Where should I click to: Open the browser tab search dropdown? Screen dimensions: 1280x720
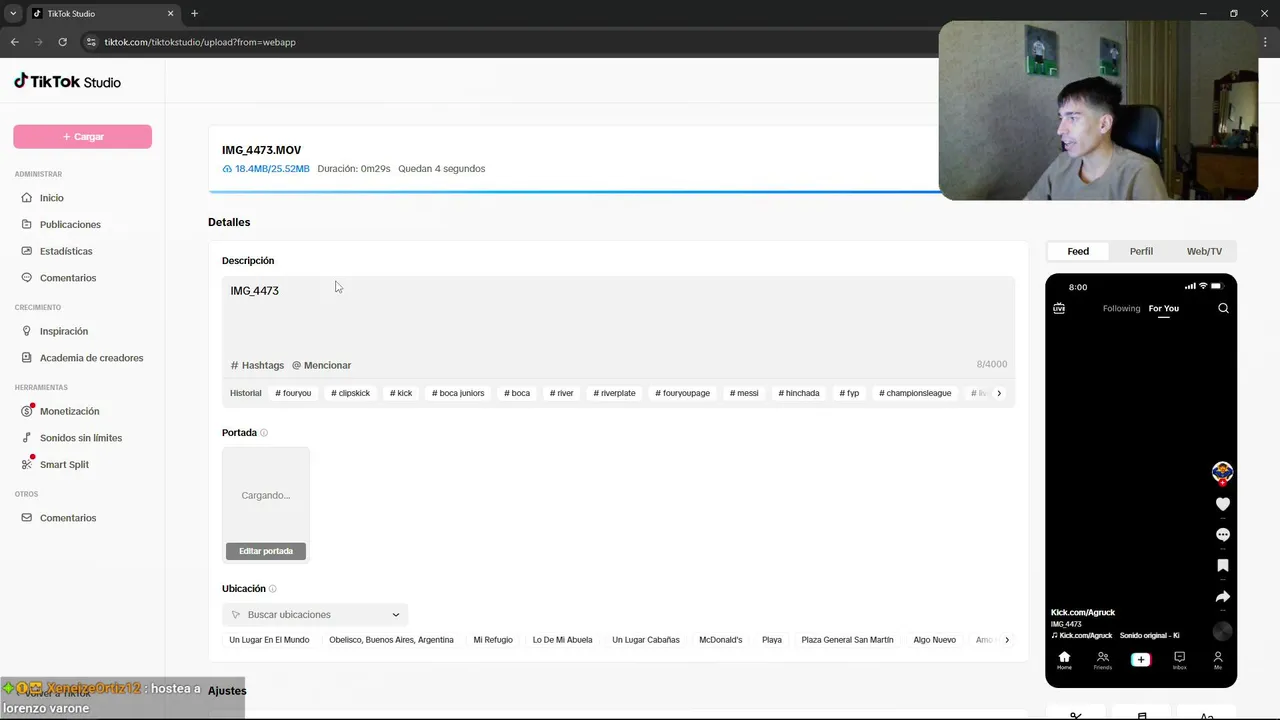(13, 13)
